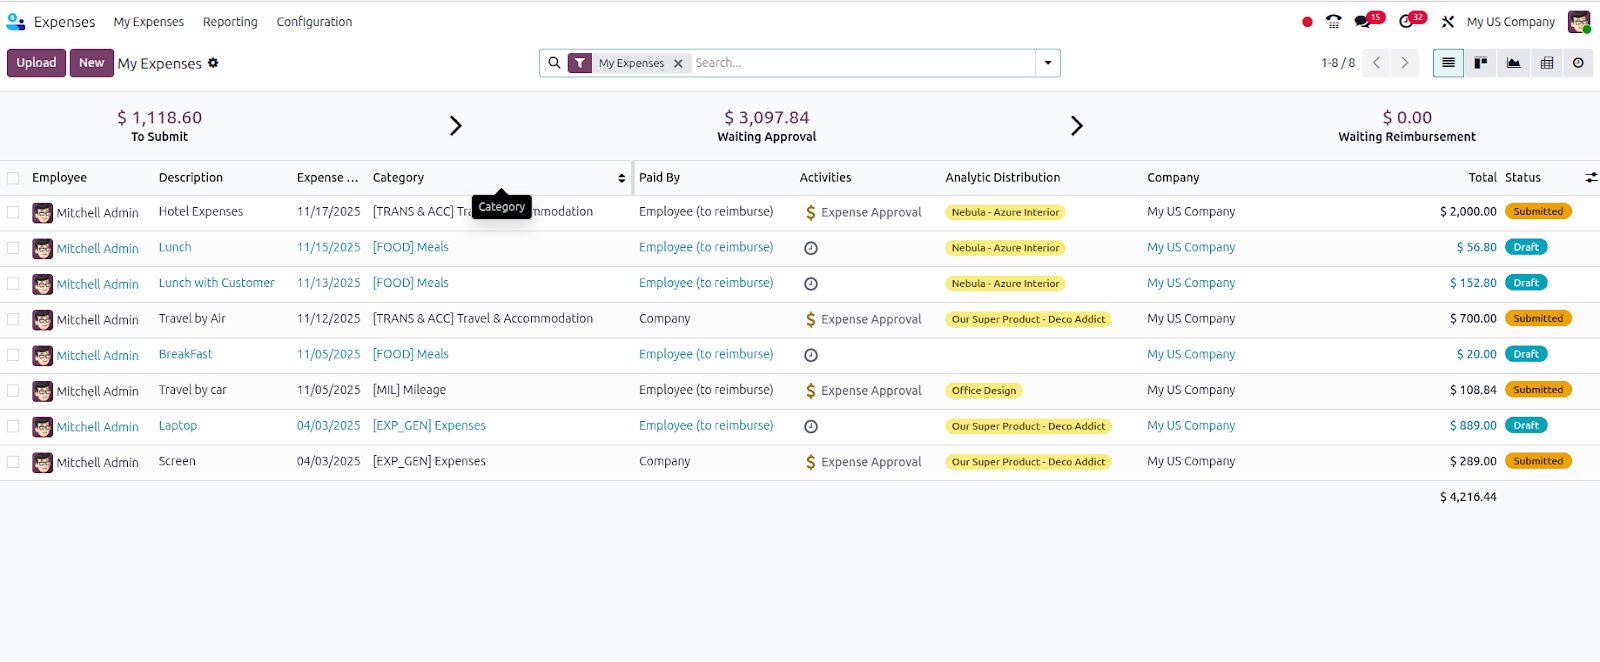Viewport: 1600px width, 662px height.
Task: Open the Reporting menu
Action: [x=230, y=21]
